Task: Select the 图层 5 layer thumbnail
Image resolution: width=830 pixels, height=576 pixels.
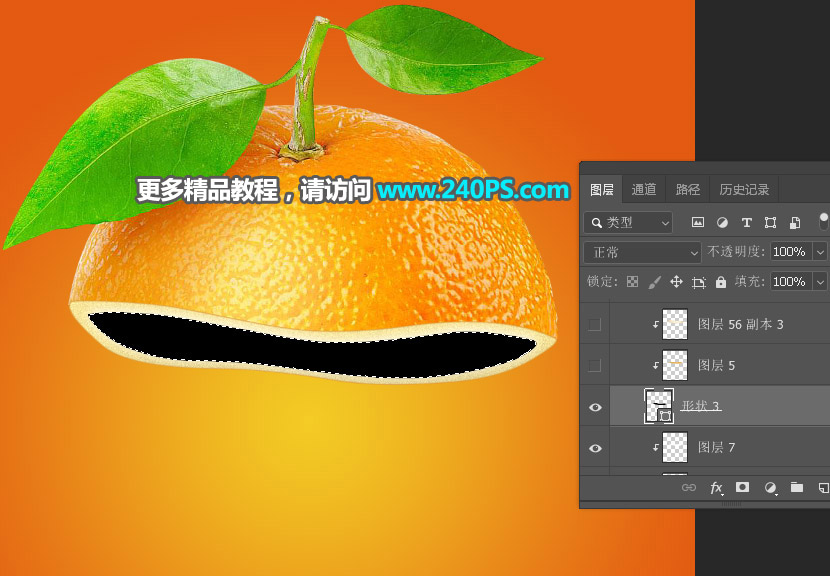Action: (675, 365)
